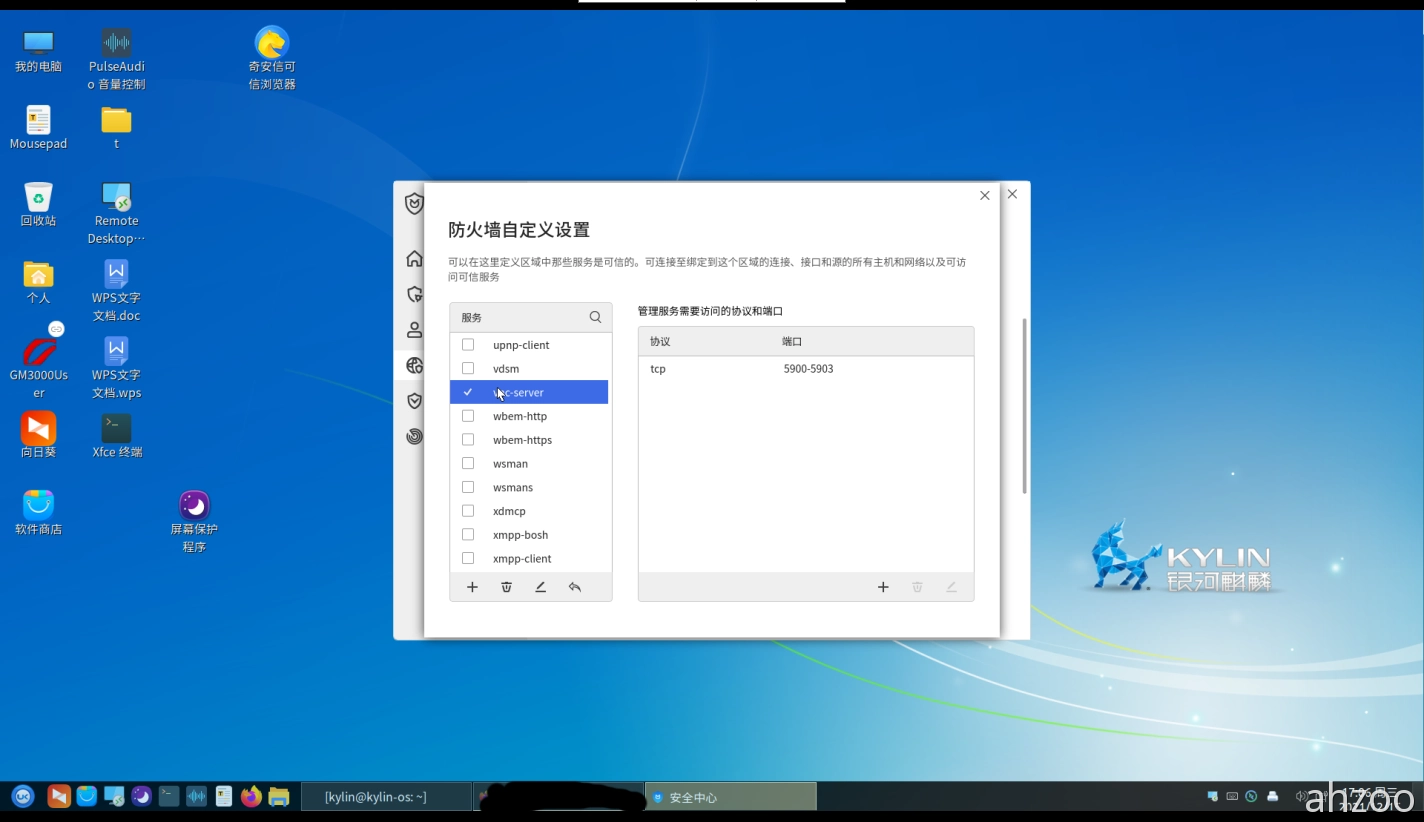Enable the xdmcp service checkbox
This screenshot has height=822, width=1424.
pos(467,510)
